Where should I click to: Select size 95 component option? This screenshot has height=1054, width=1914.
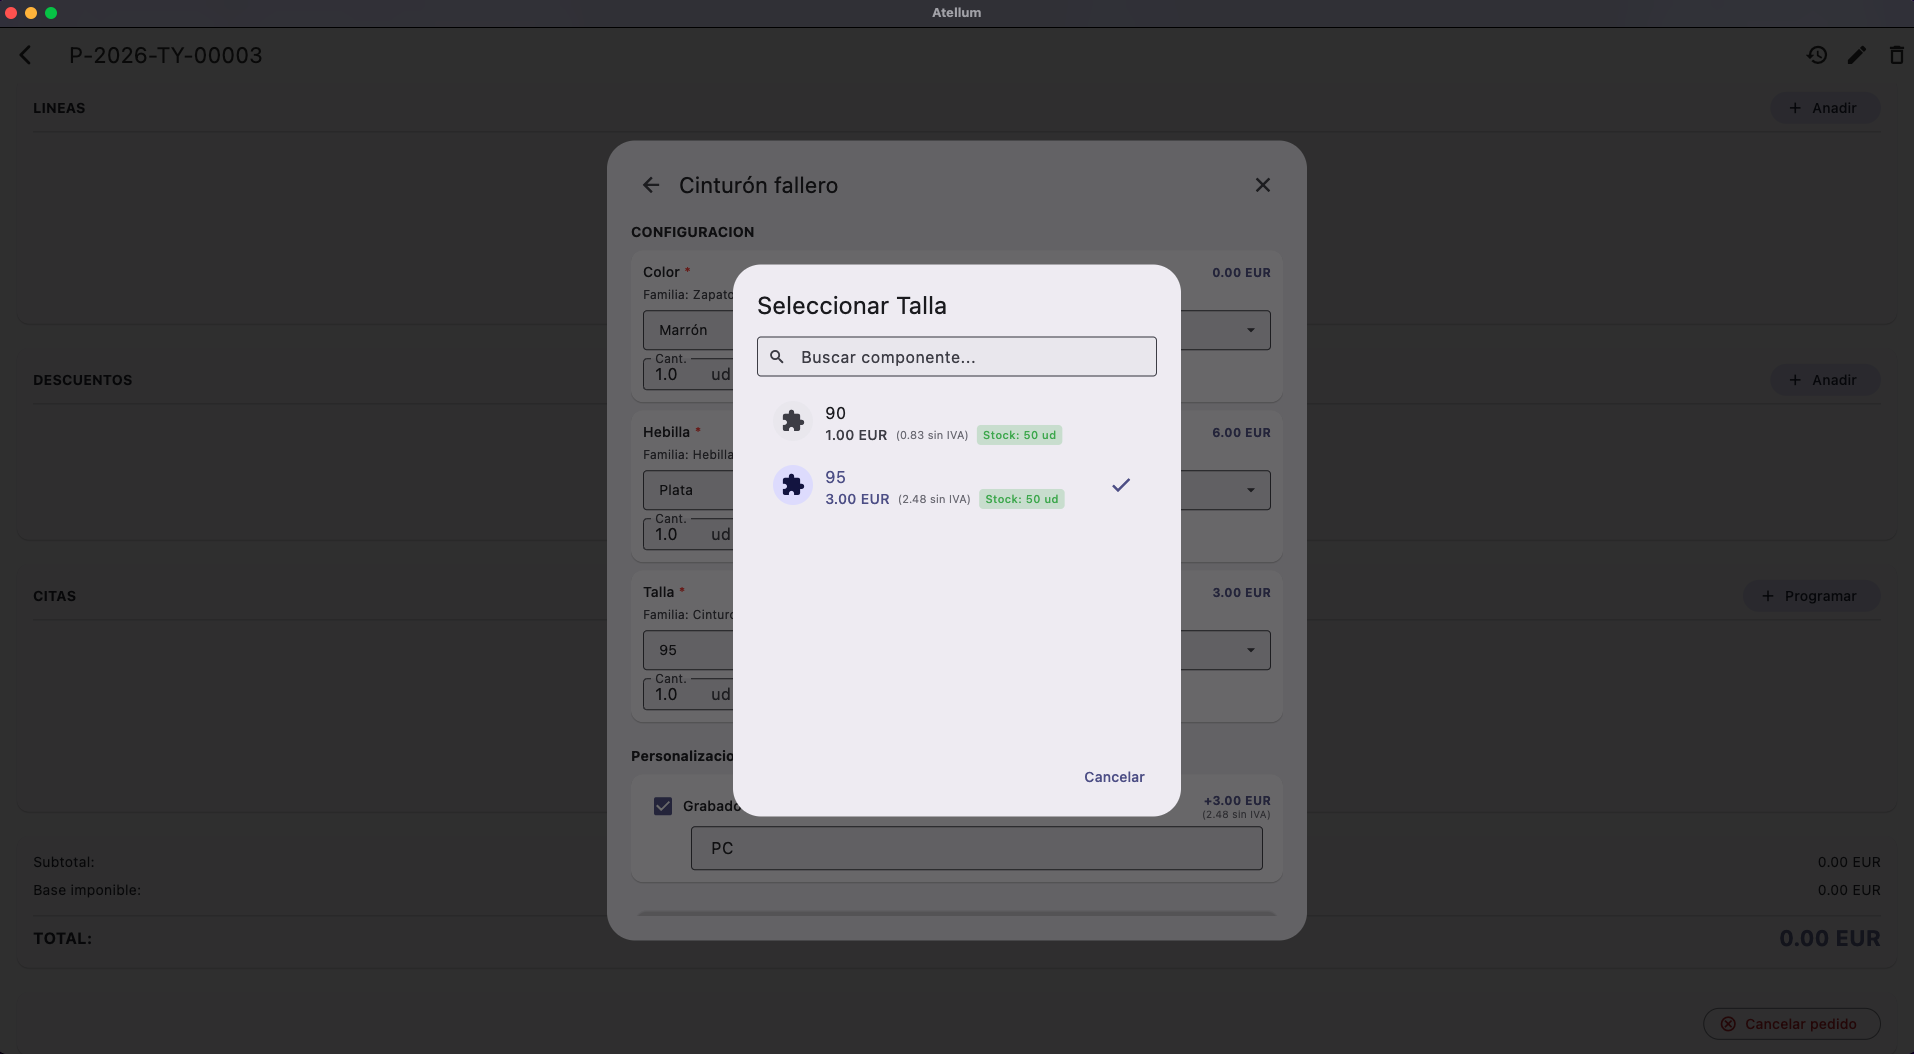(956, 487)
